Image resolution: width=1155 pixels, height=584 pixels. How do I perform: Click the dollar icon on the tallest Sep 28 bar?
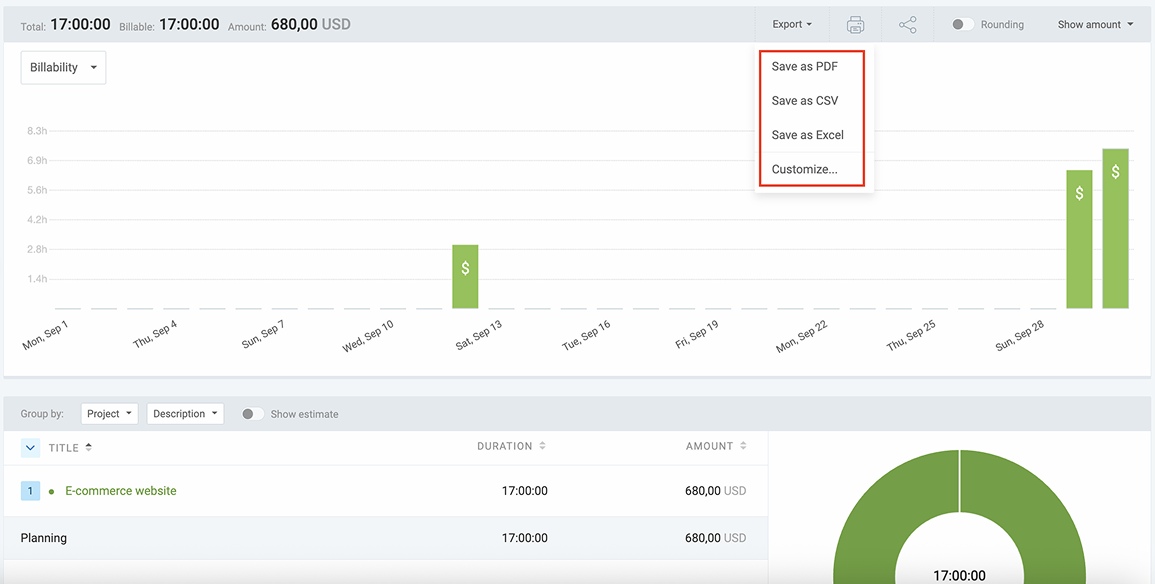1114,171
